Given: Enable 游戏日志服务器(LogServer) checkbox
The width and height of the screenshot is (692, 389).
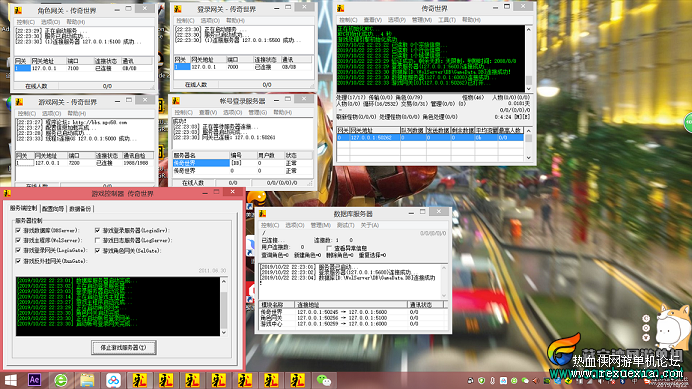Looking at the screenshot, I should click(98, 240).
